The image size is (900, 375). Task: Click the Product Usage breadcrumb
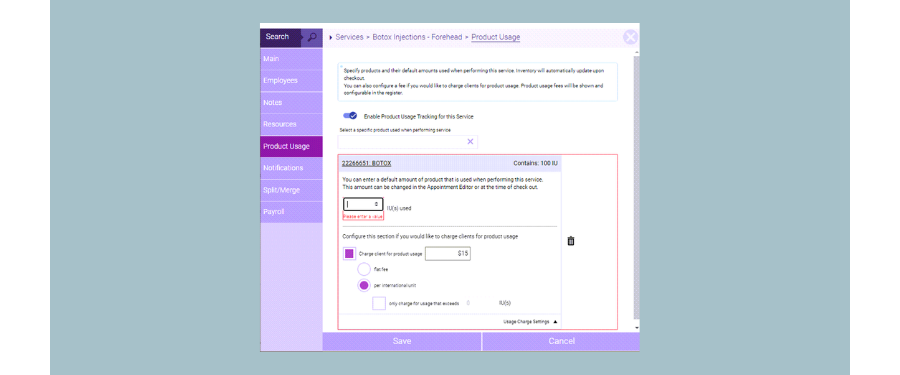(495, 37)
